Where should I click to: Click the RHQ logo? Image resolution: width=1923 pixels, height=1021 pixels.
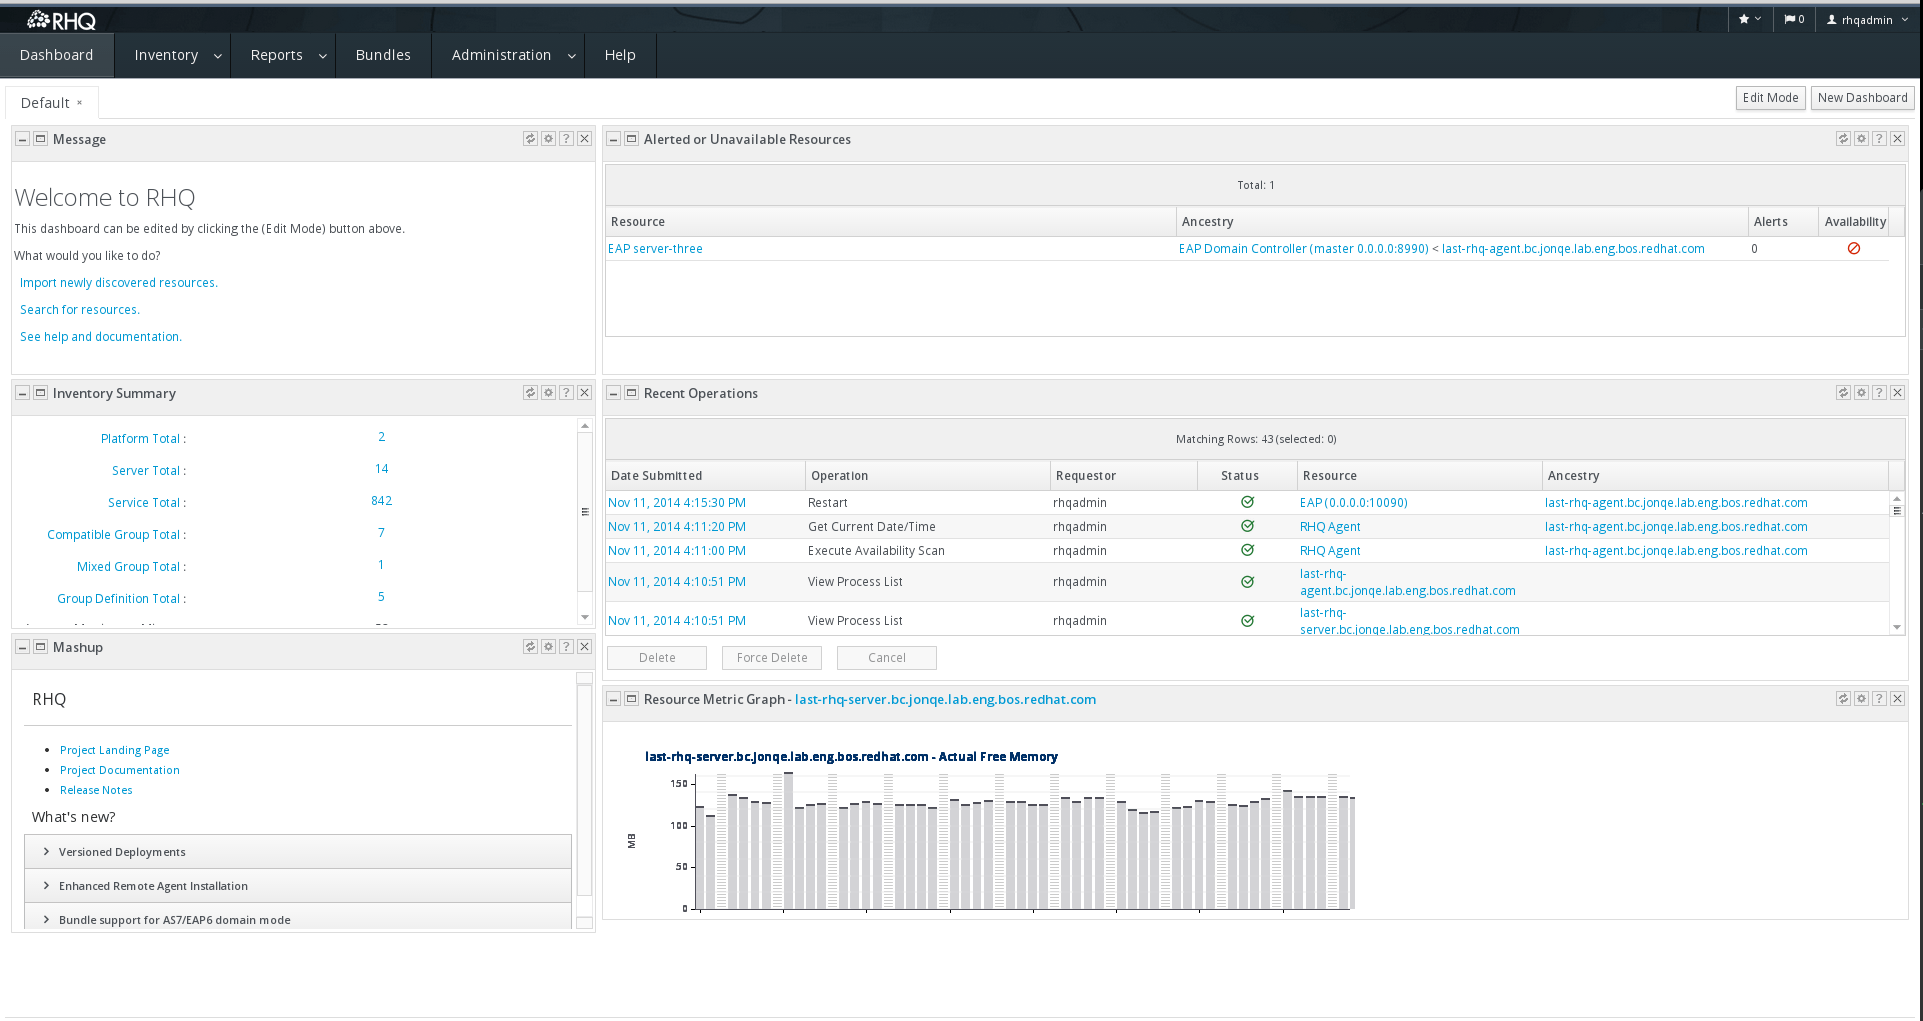coord(61,20)
